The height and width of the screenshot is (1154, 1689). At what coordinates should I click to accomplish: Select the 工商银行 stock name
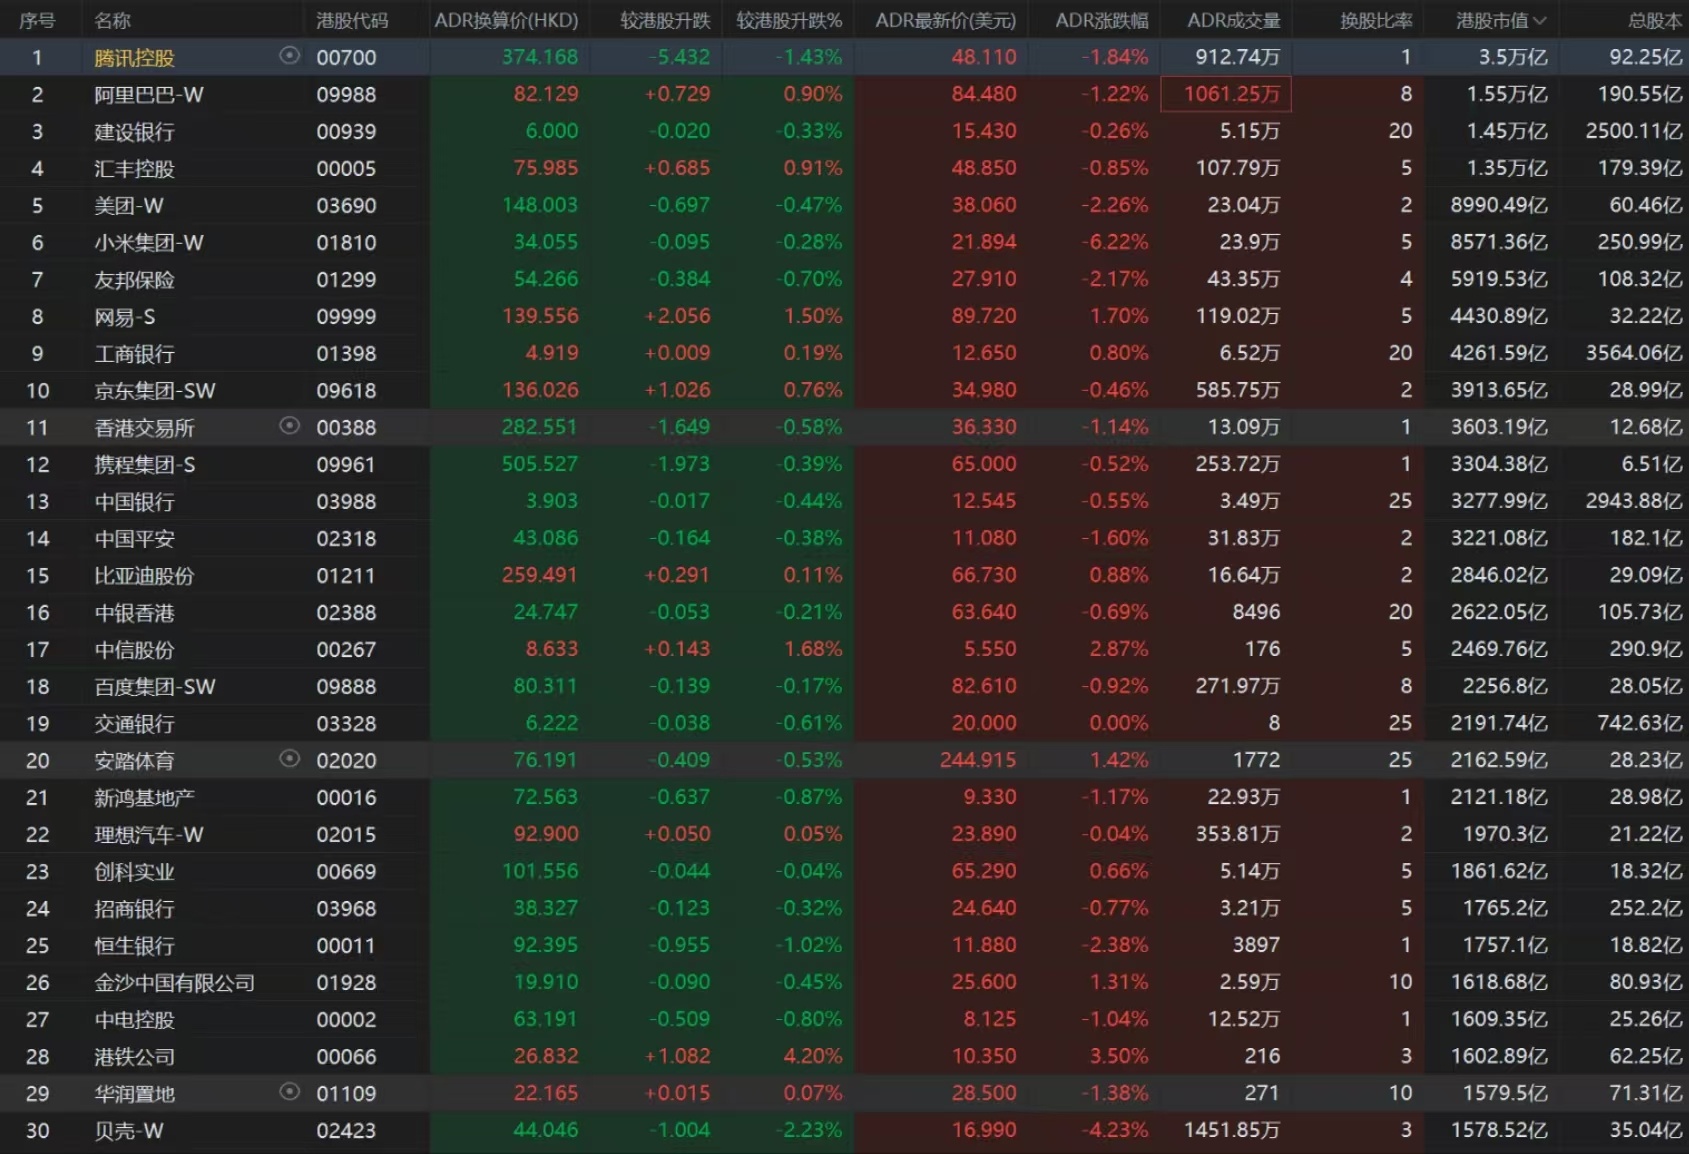pos(134,354)
